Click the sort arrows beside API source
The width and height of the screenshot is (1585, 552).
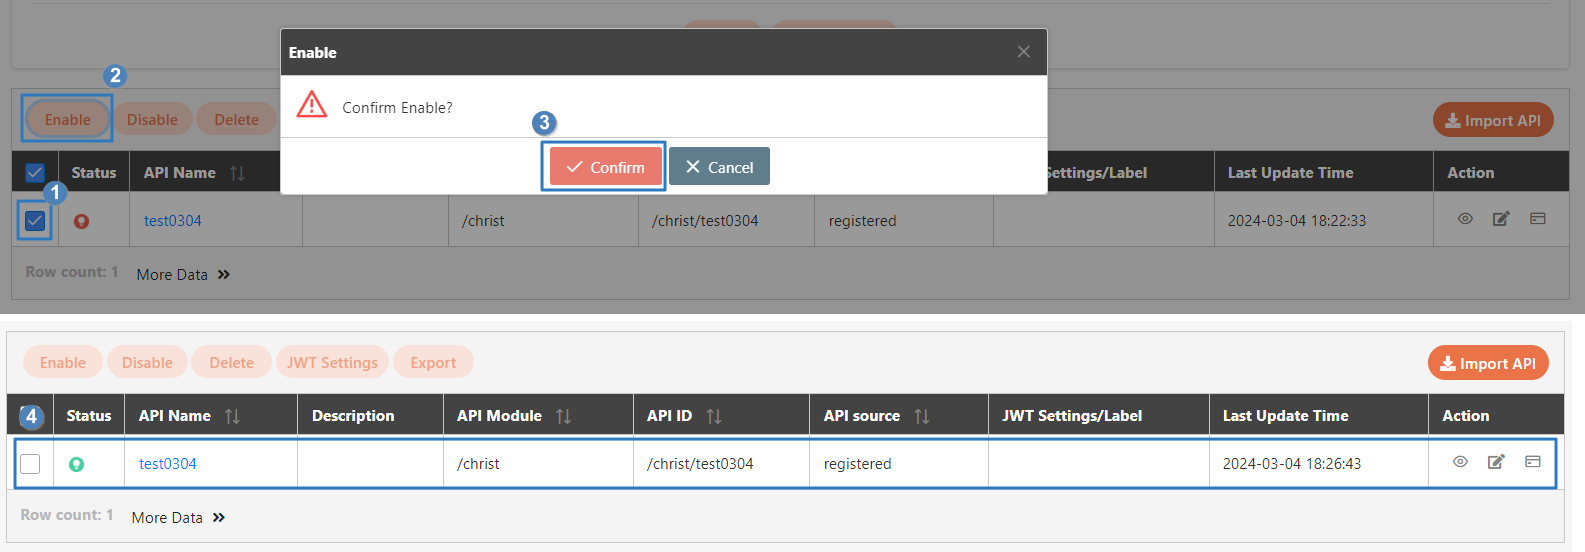[x=921, y=416]
